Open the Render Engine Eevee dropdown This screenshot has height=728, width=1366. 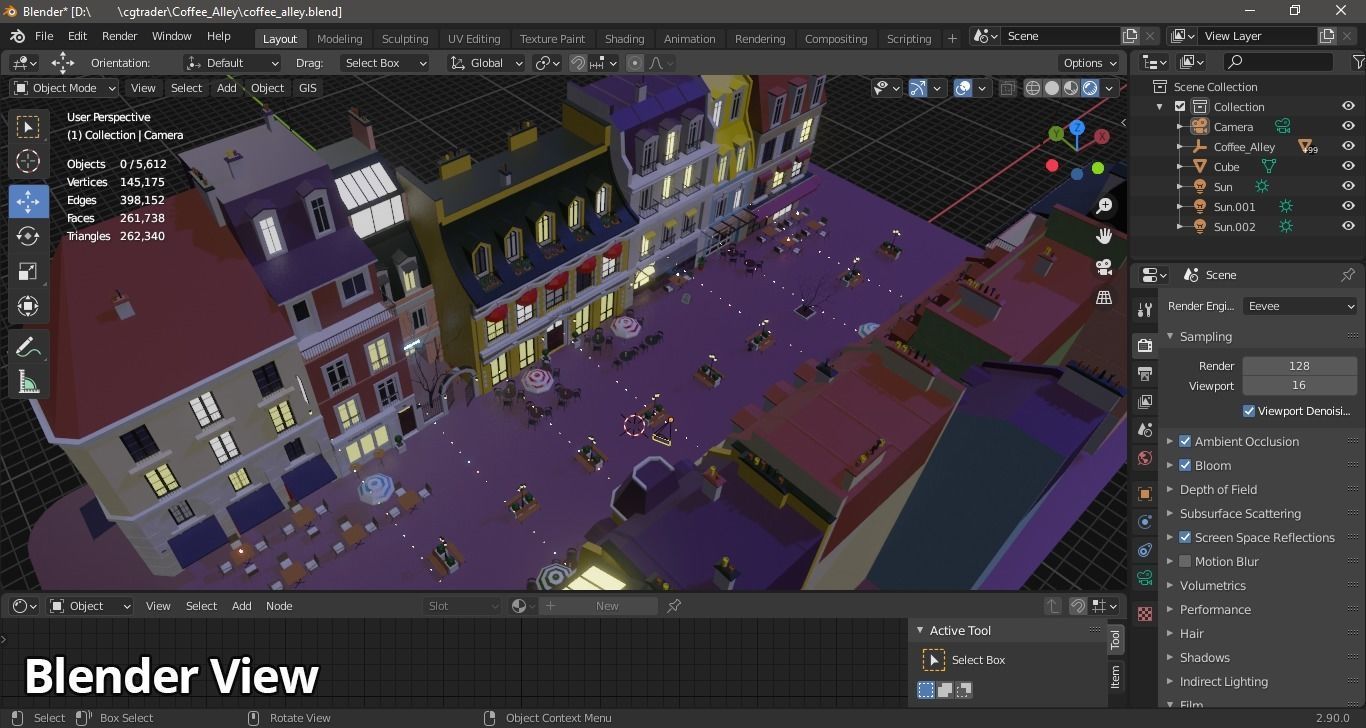1300,306
